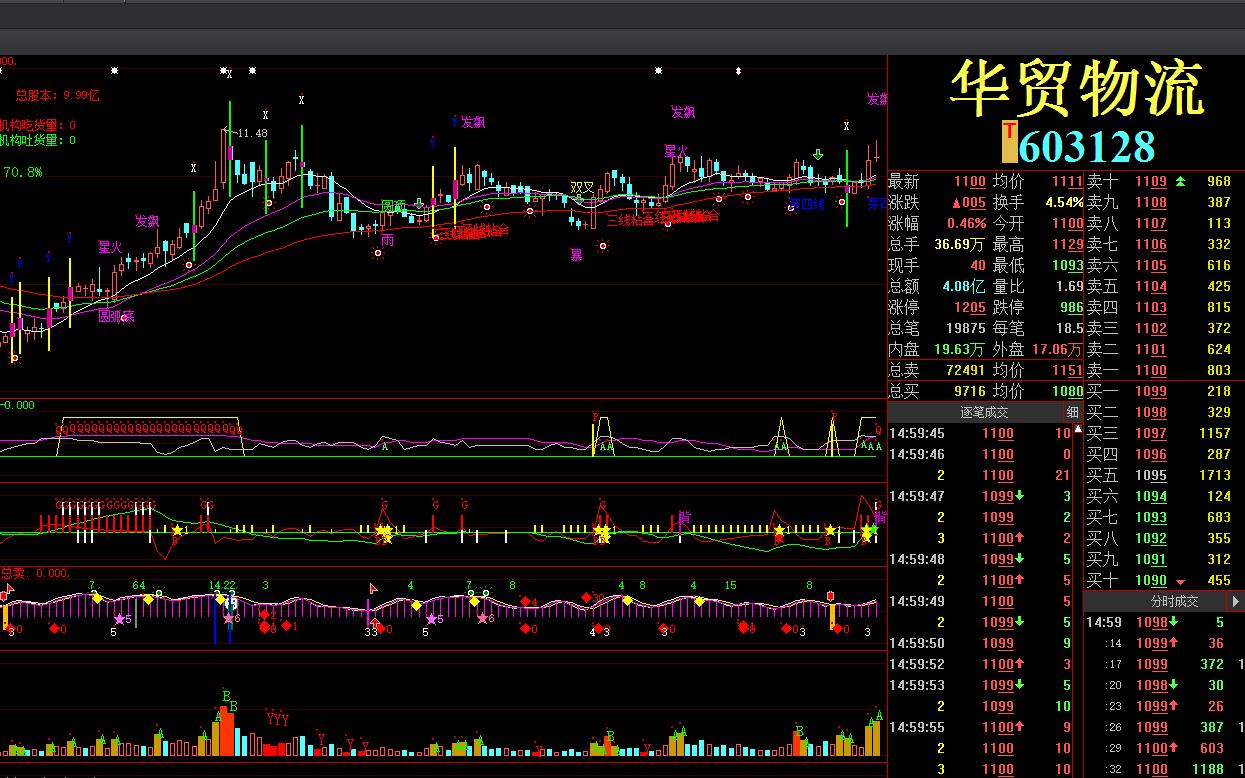Click the 外盘 value 17.06万
This screenshot has height=778, width=1245.
pyautogui.click(x=1056, y=349)
